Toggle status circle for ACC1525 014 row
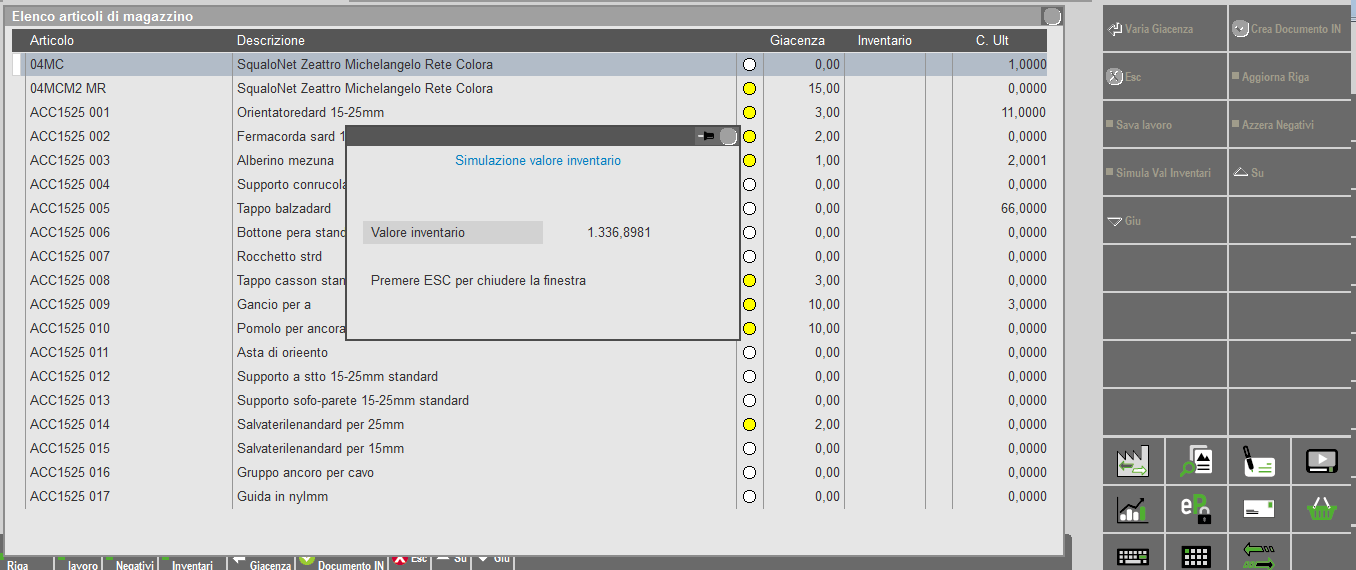The image size is (1356, 570). pyautogui.click(x=749, y=425)
